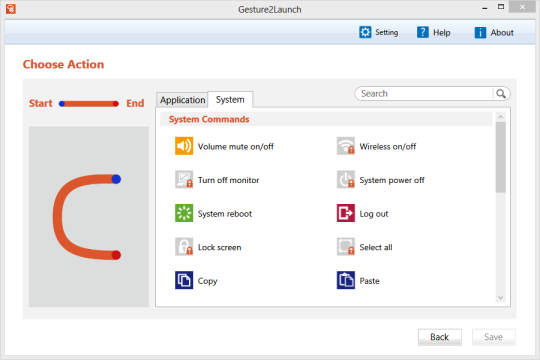Click inside the Search field
This screenshot has height=360, width=540.
coord(425,94)
